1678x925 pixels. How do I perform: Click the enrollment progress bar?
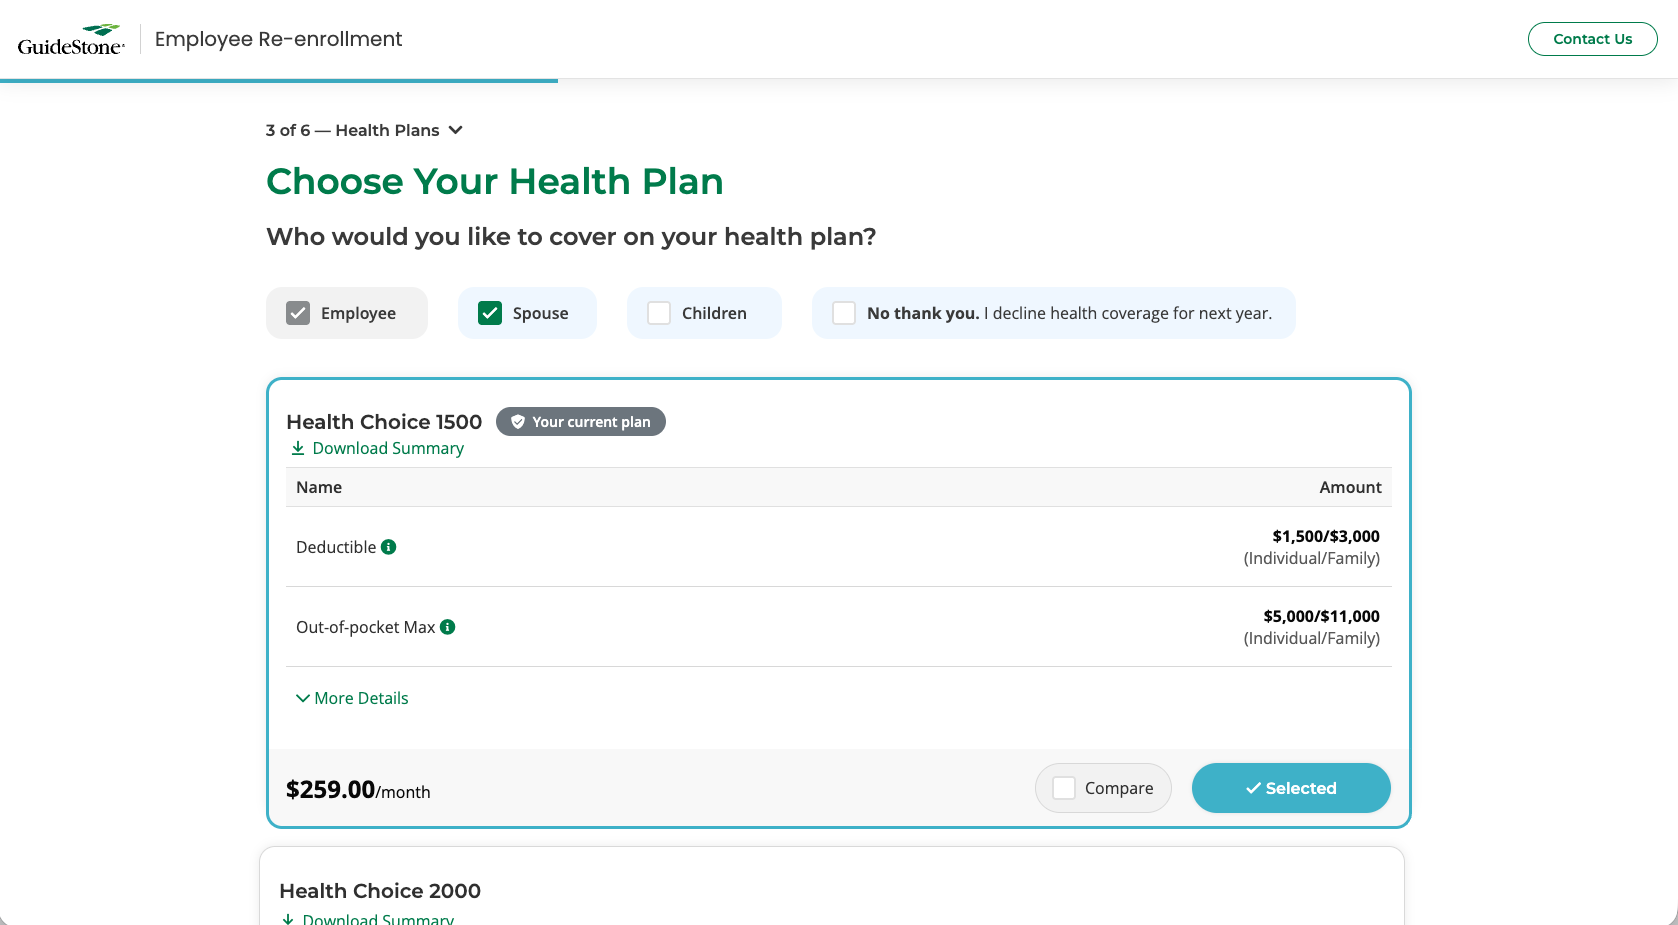pos(279,80)
